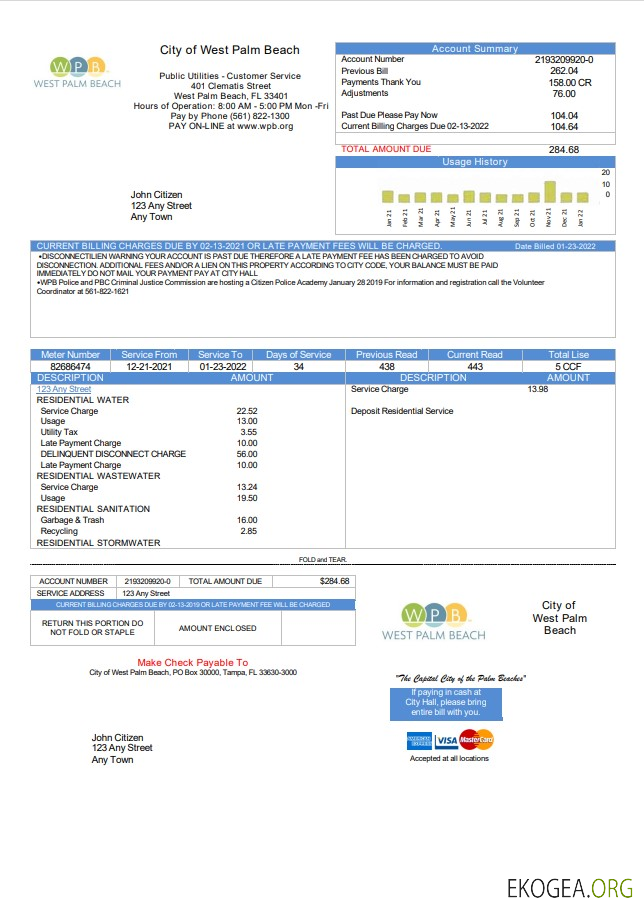Click the MasterCard logo

click(x=476, y=740)
